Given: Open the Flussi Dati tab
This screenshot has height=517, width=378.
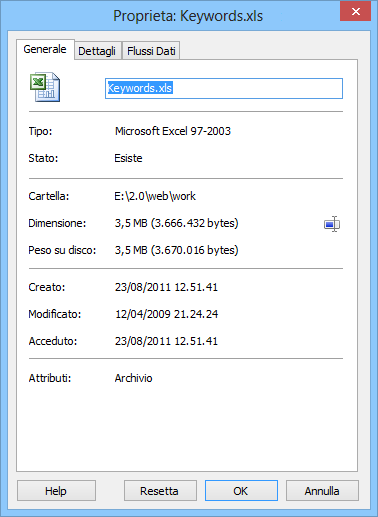Looking at the screenshot, I should click(151, 51).
